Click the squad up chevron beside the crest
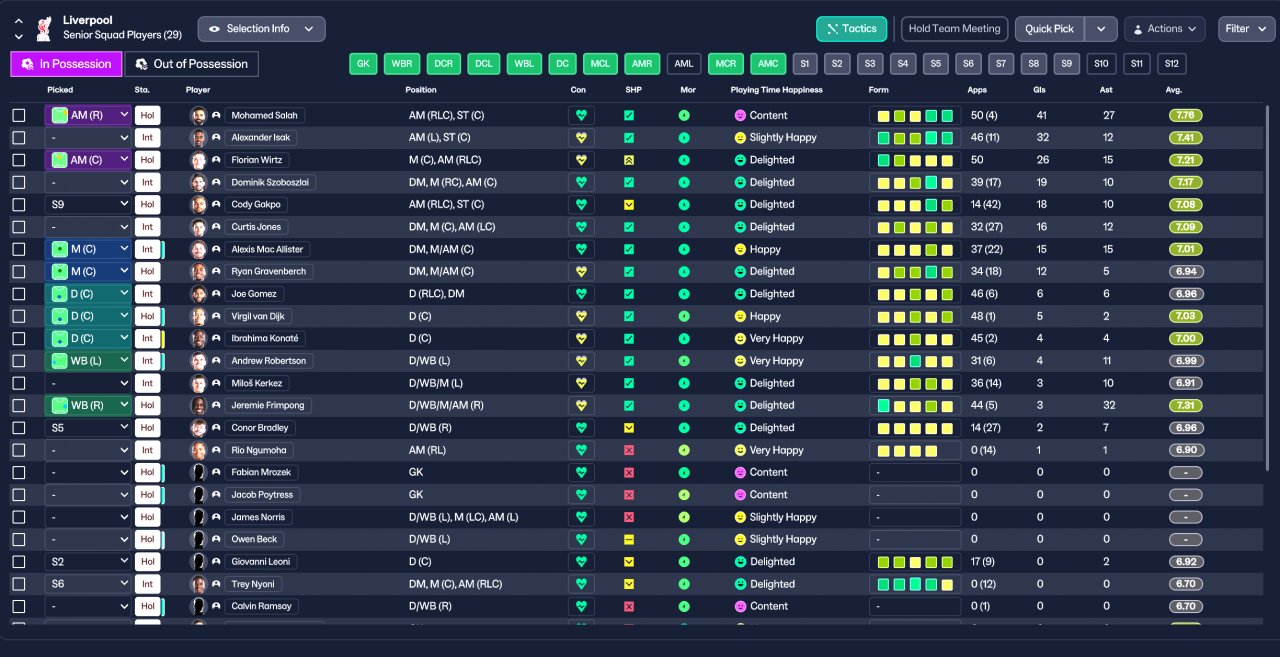This screenshot has height=657, width=1280. (x=19, y=21)
